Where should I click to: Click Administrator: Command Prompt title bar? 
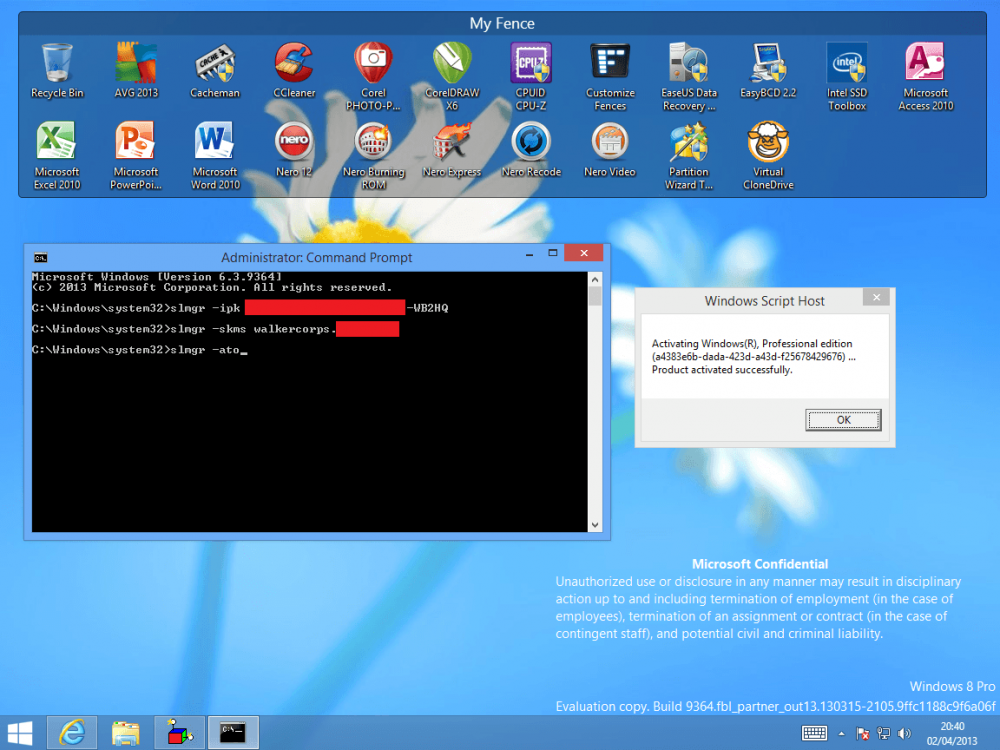coord(316,258)
